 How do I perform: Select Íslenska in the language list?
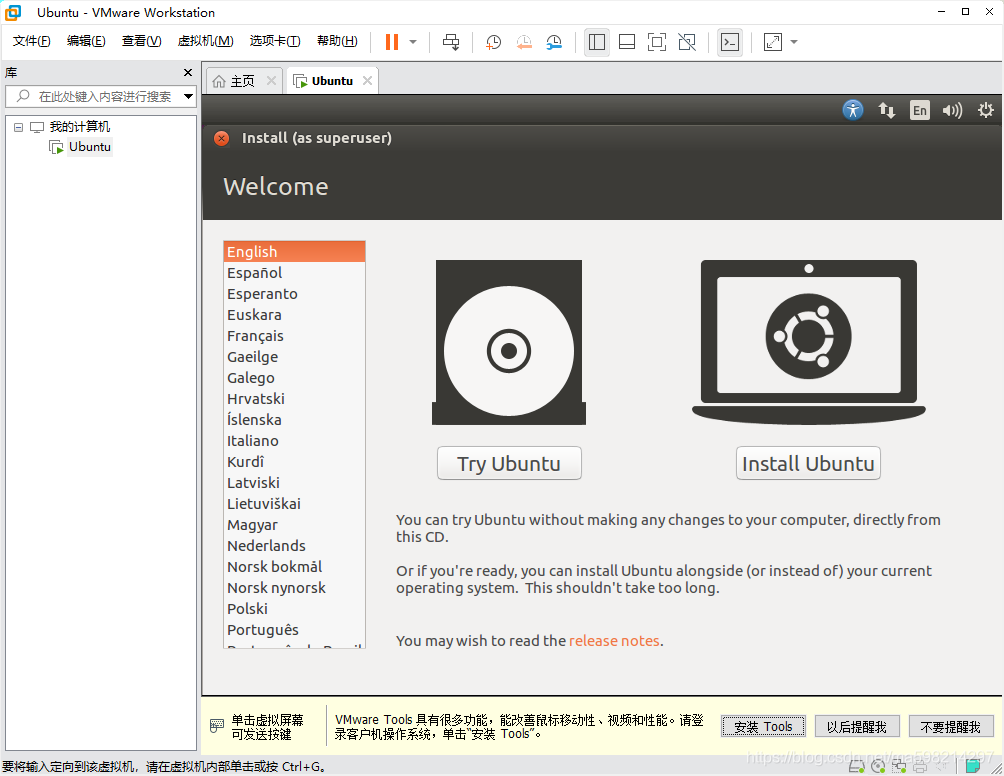[x=295, y=420]
